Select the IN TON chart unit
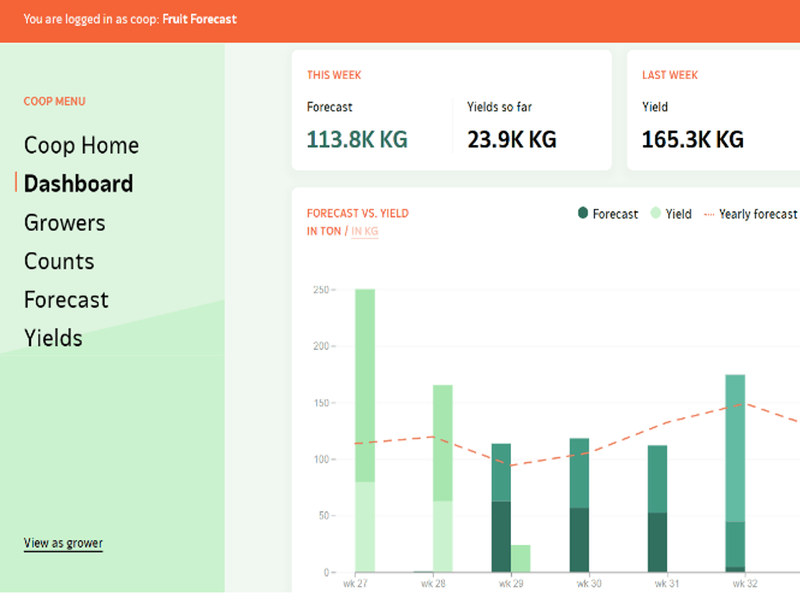 pyautogui.click(x=324, y=231)
